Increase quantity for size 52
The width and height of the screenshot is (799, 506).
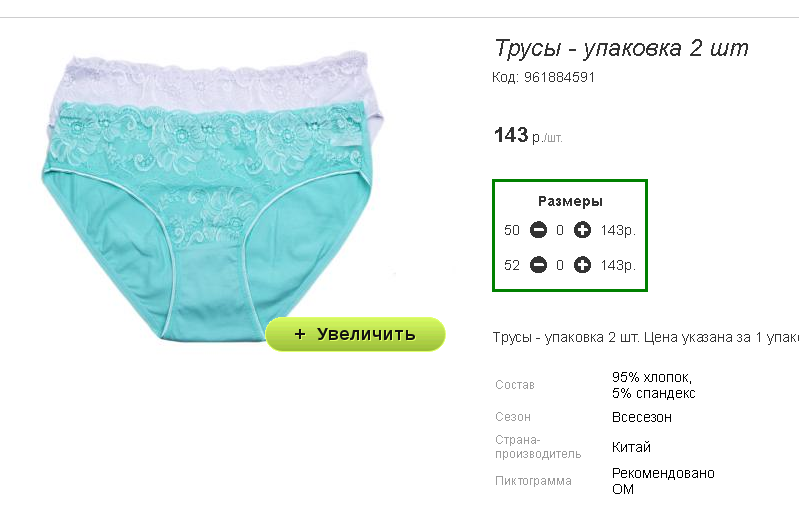point(582,265)
